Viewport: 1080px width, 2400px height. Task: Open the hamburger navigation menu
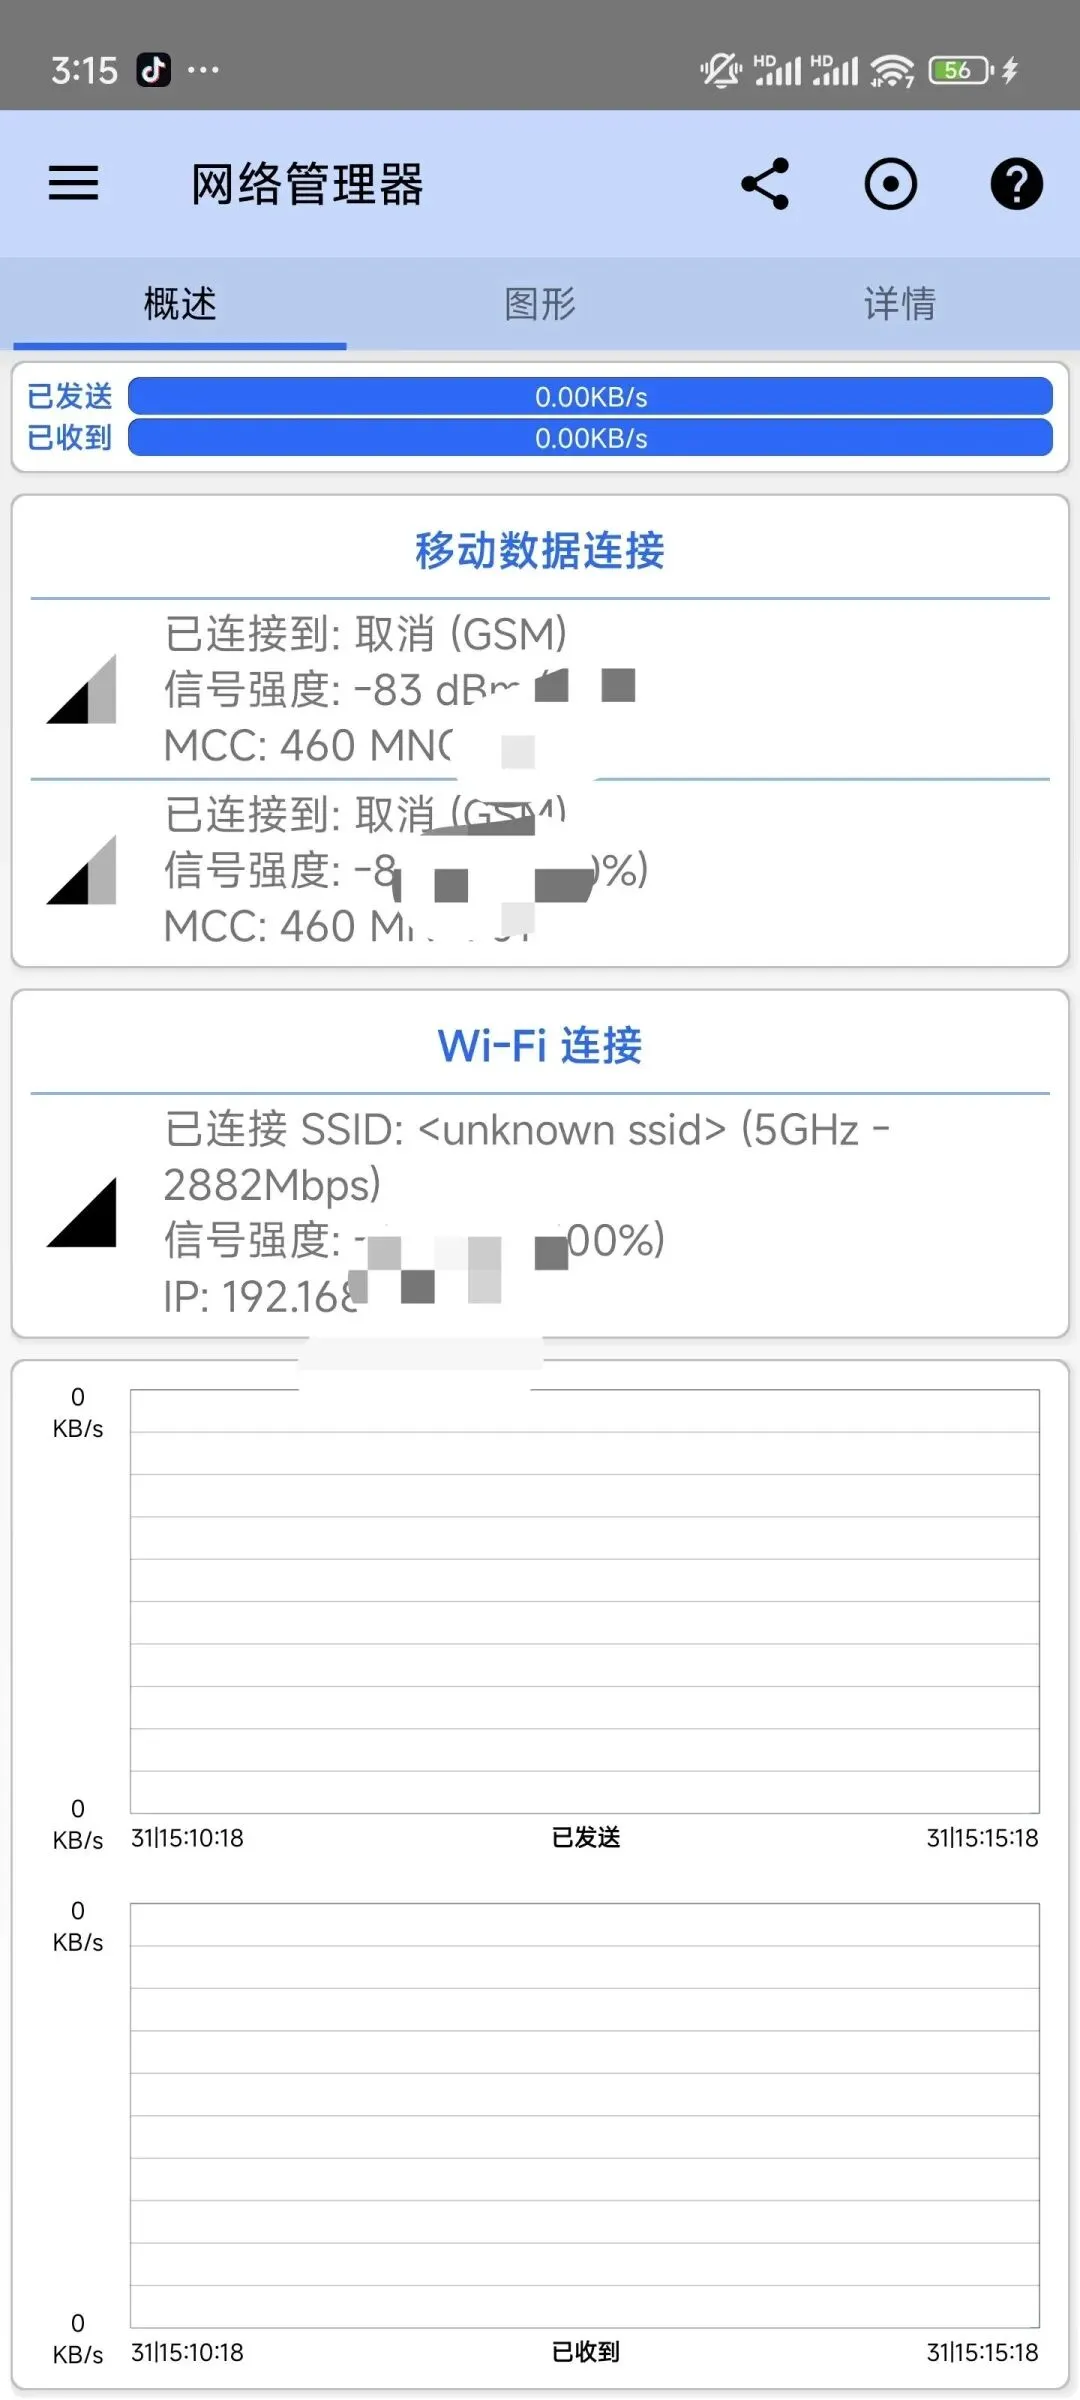(74, 184)
